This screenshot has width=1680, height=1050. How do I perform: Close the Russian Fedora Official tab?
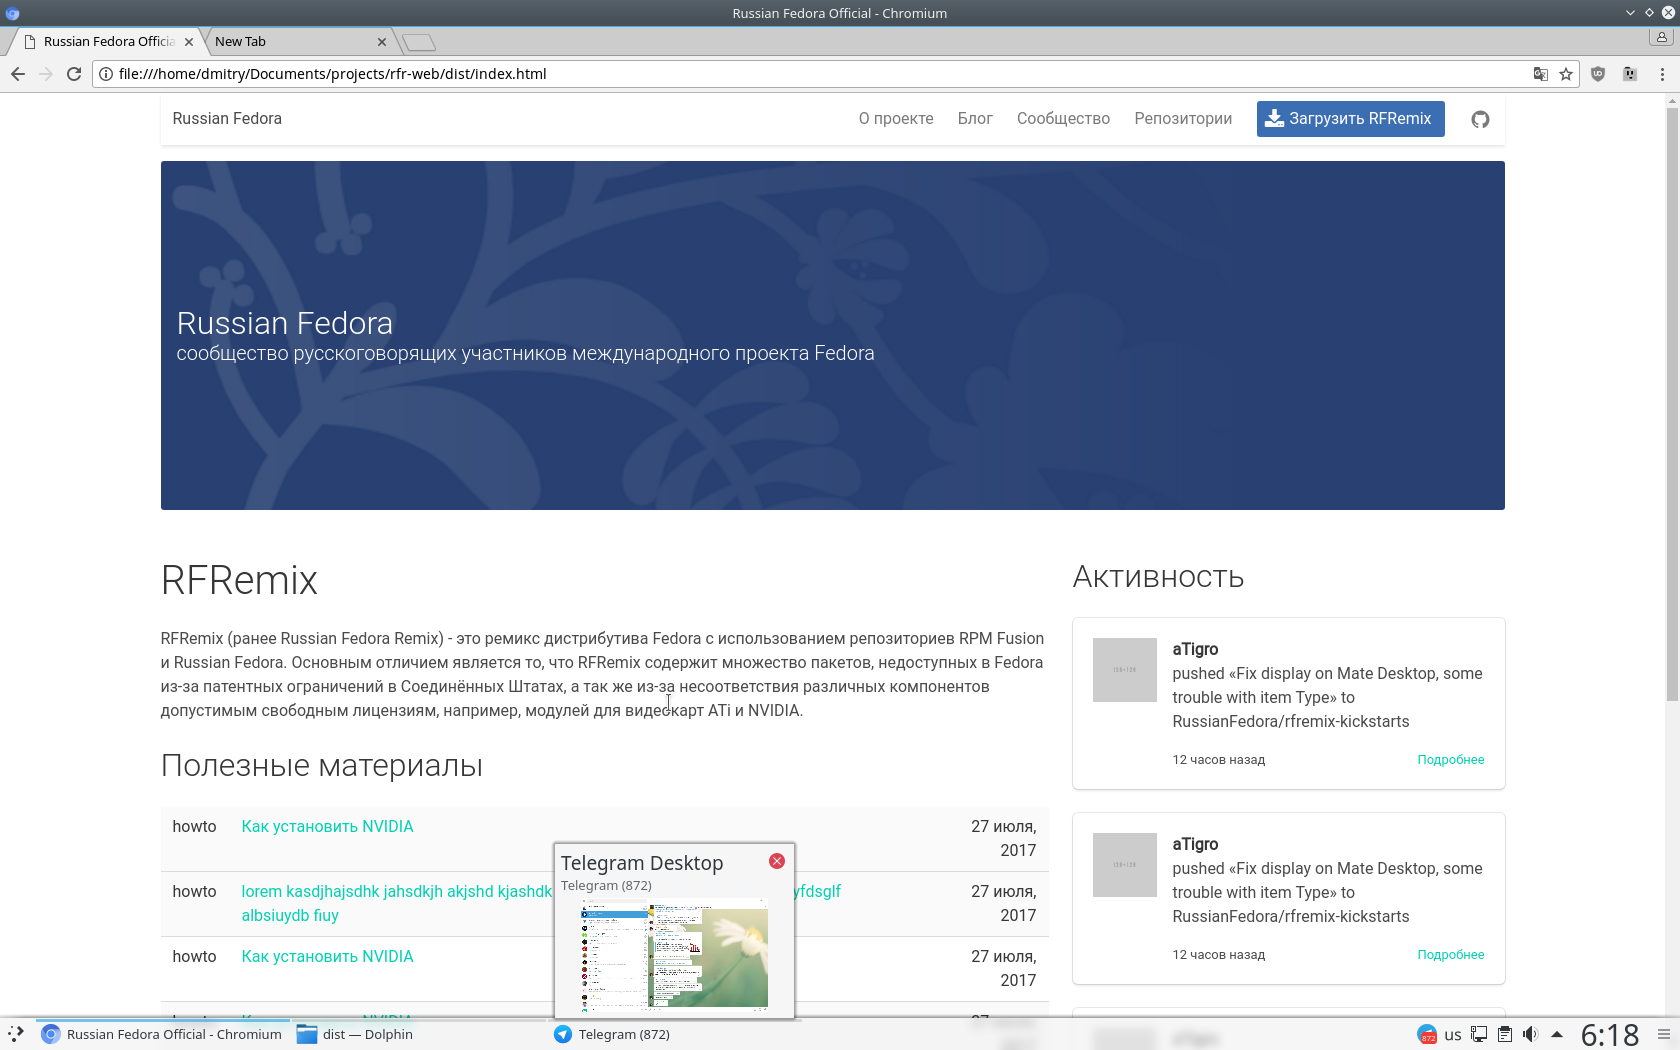[x=189, y=42]
